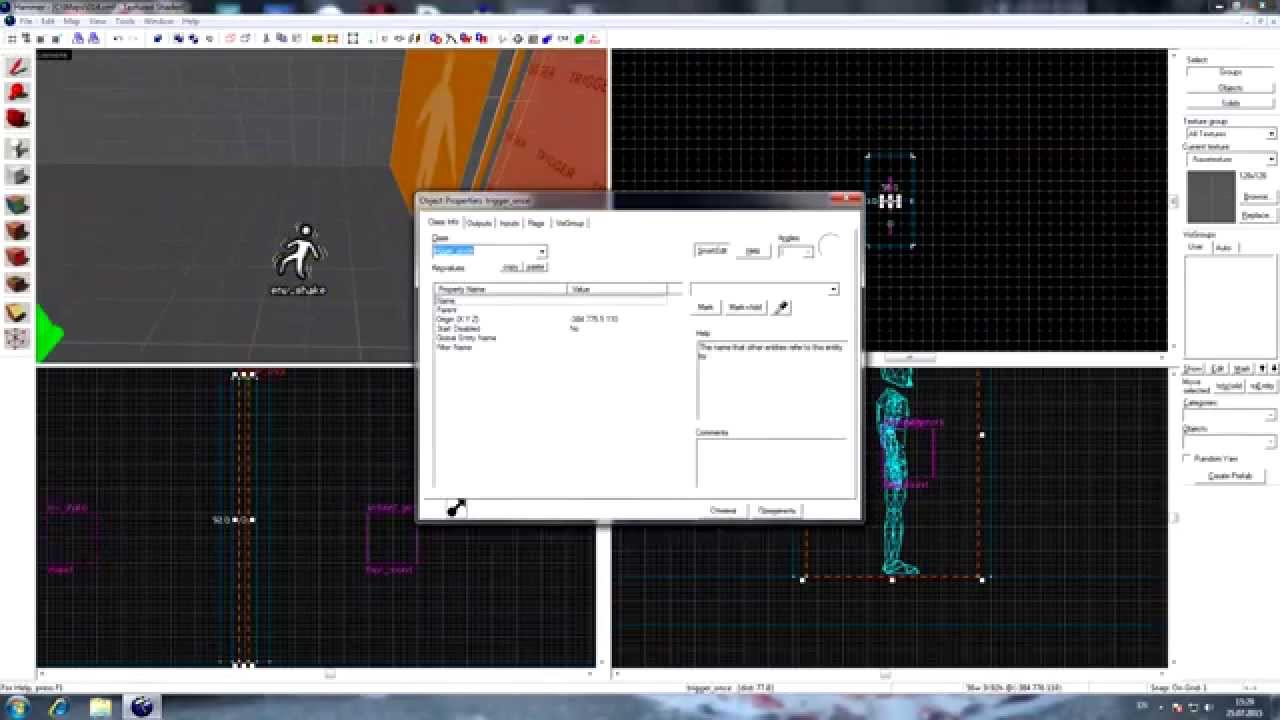The height and width of the screenshot is (720, 1280).
Task: Switch to the Inputs tab
Action: click(509, 223)
